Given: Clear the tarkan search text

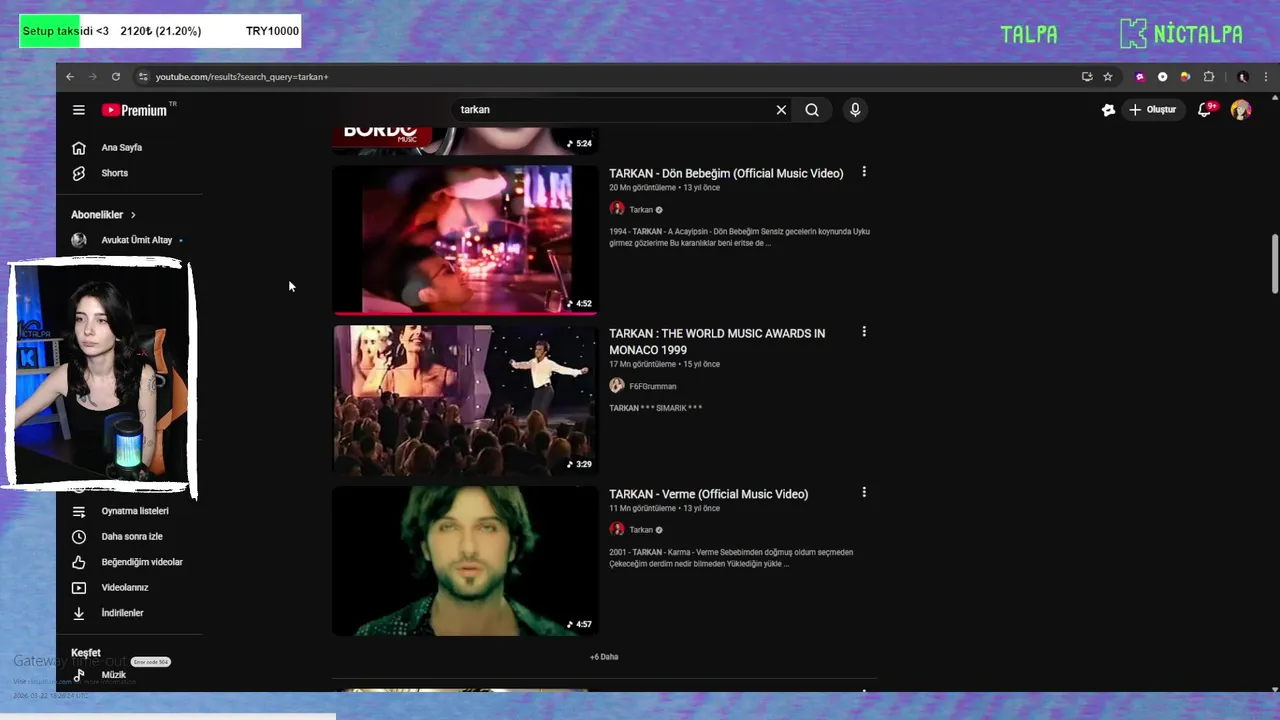Looking at the screenshot, I should tap(781, 110).
